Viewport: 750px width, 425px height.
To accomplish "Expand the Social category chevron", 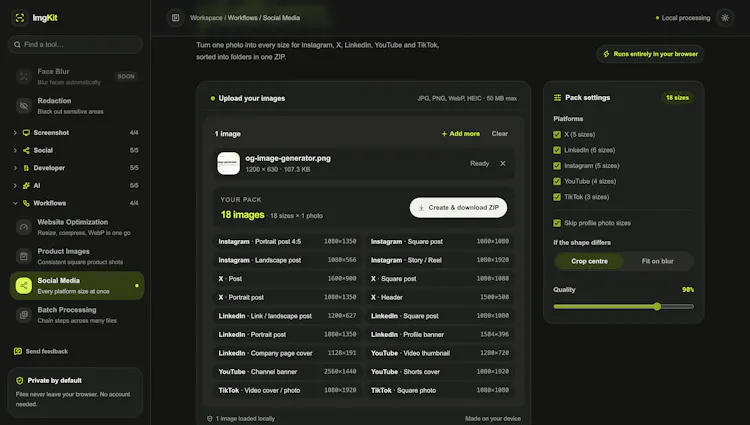I will (15, 150).
